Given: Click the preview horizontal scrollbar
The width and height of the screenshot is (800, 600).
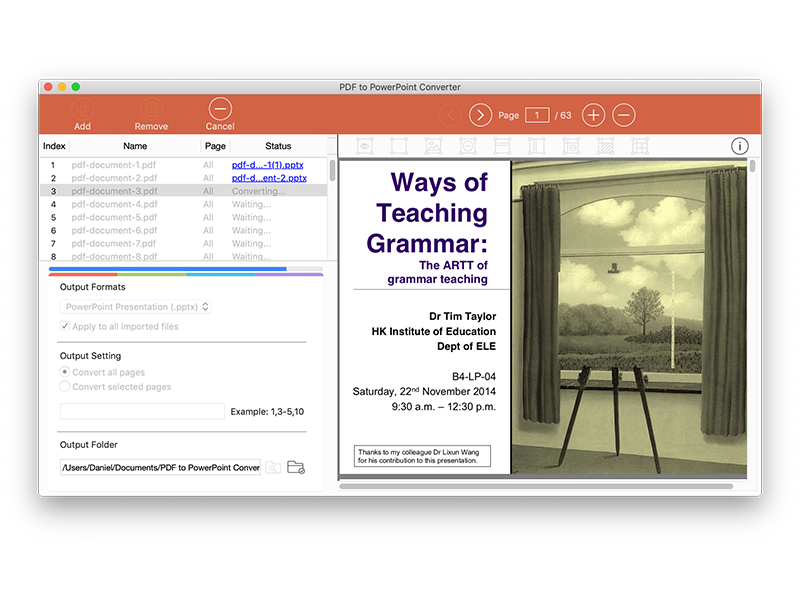Looking at the screenshot, I should click(536, 486).
